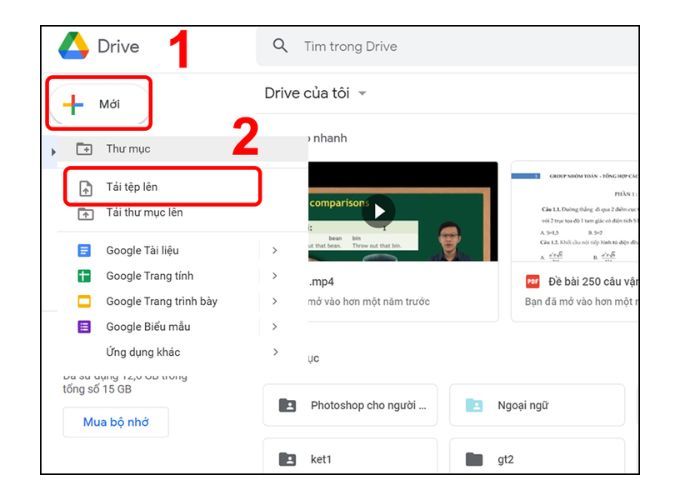The width and height of the screenshot is (680, 500).
Task: Focus the 'Tìm trong Drive' search field
Action: [x=447, y=46]
